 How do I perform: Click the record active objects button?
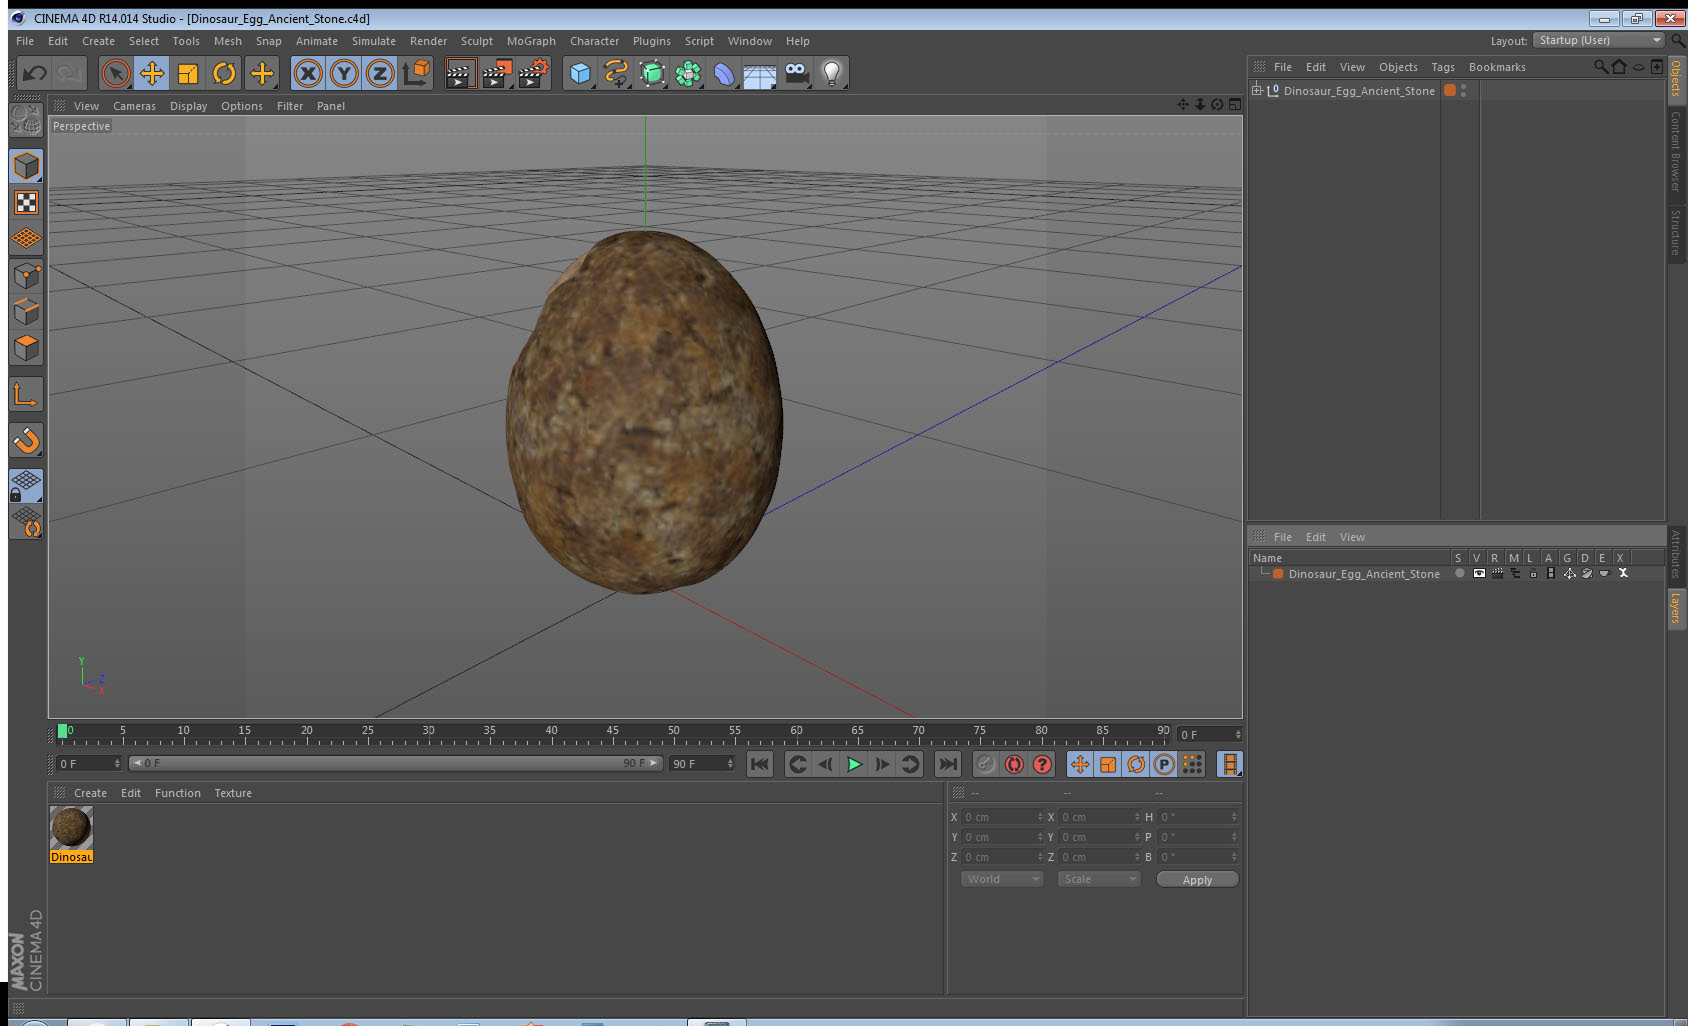coord(986,764)
